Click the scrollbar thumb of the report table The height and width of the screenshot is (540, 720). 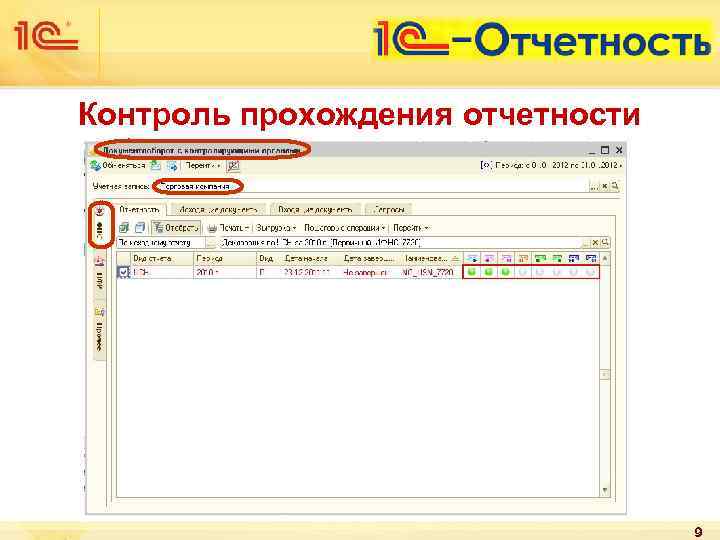605,375
